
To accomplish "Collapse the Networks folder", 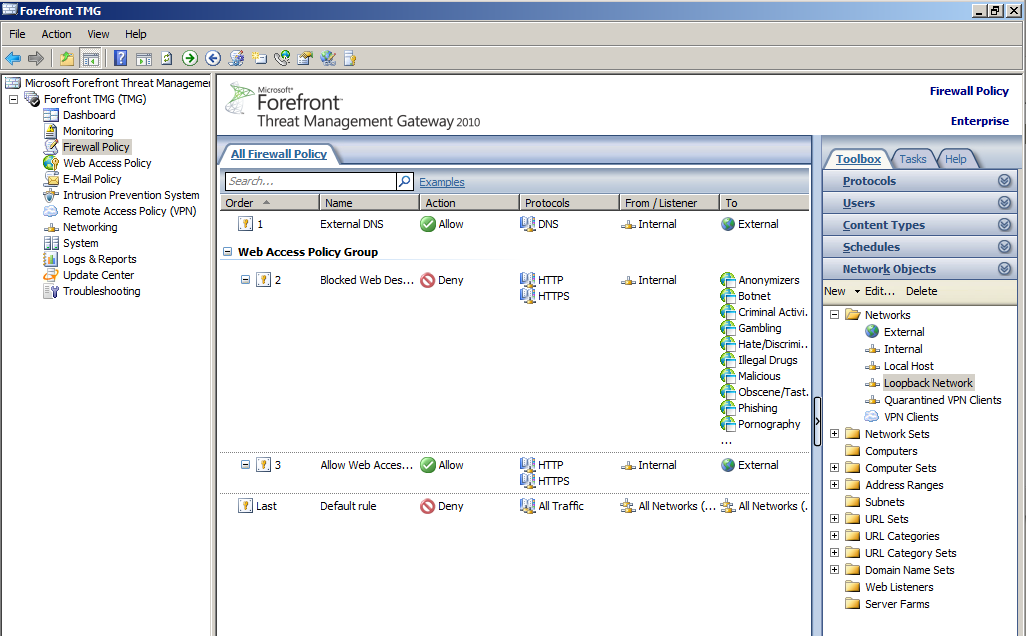I will tap(834, 315).
